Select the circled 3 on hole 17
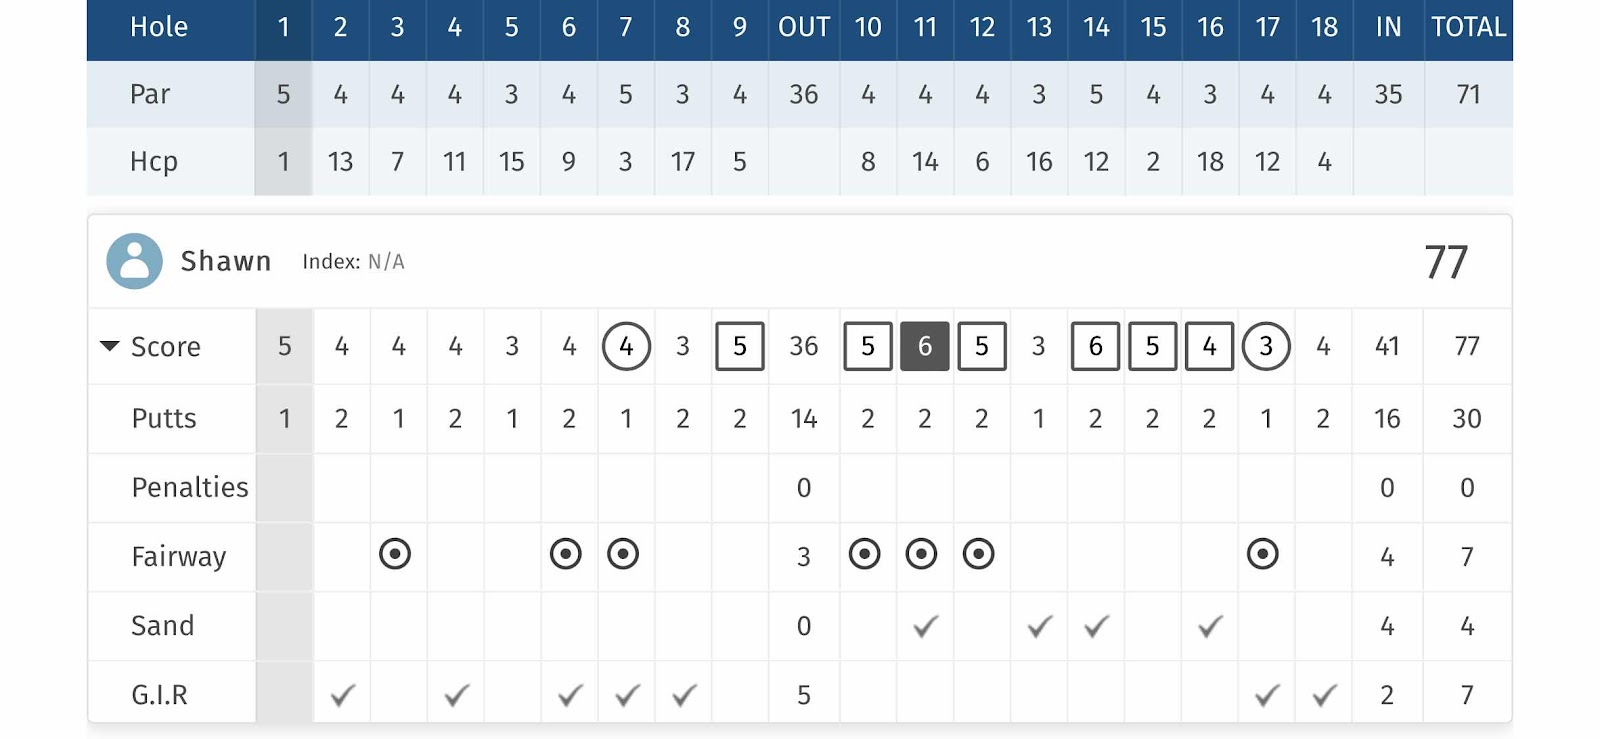This screenshot has height=739, width=1600. [x=1266, y=346]
